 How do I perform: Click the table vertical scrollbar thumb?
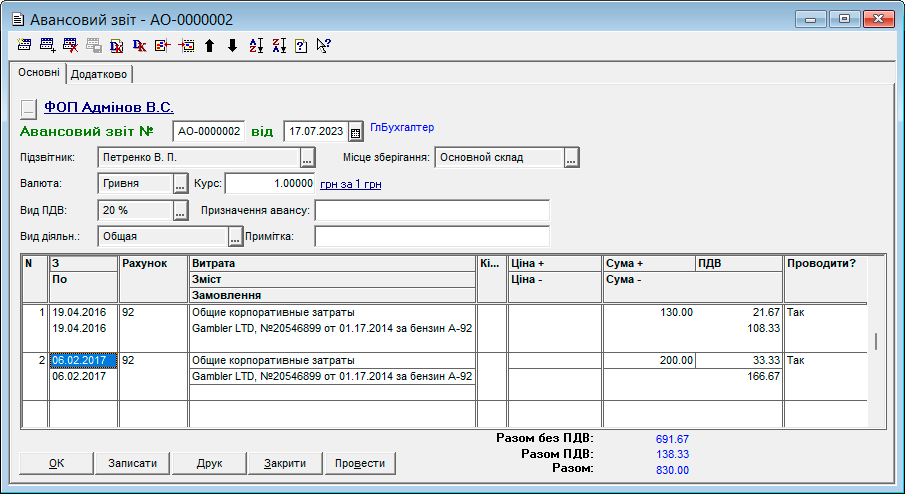click(876, 341)
